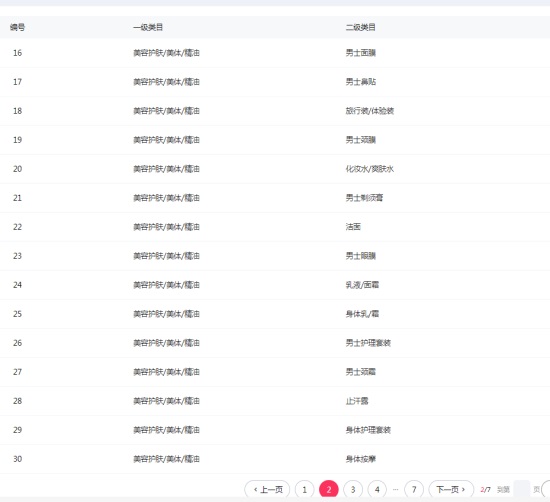Open page 1 in pagination
The height and width of the screenshot is (502, 550).
[x=304, y=489]
